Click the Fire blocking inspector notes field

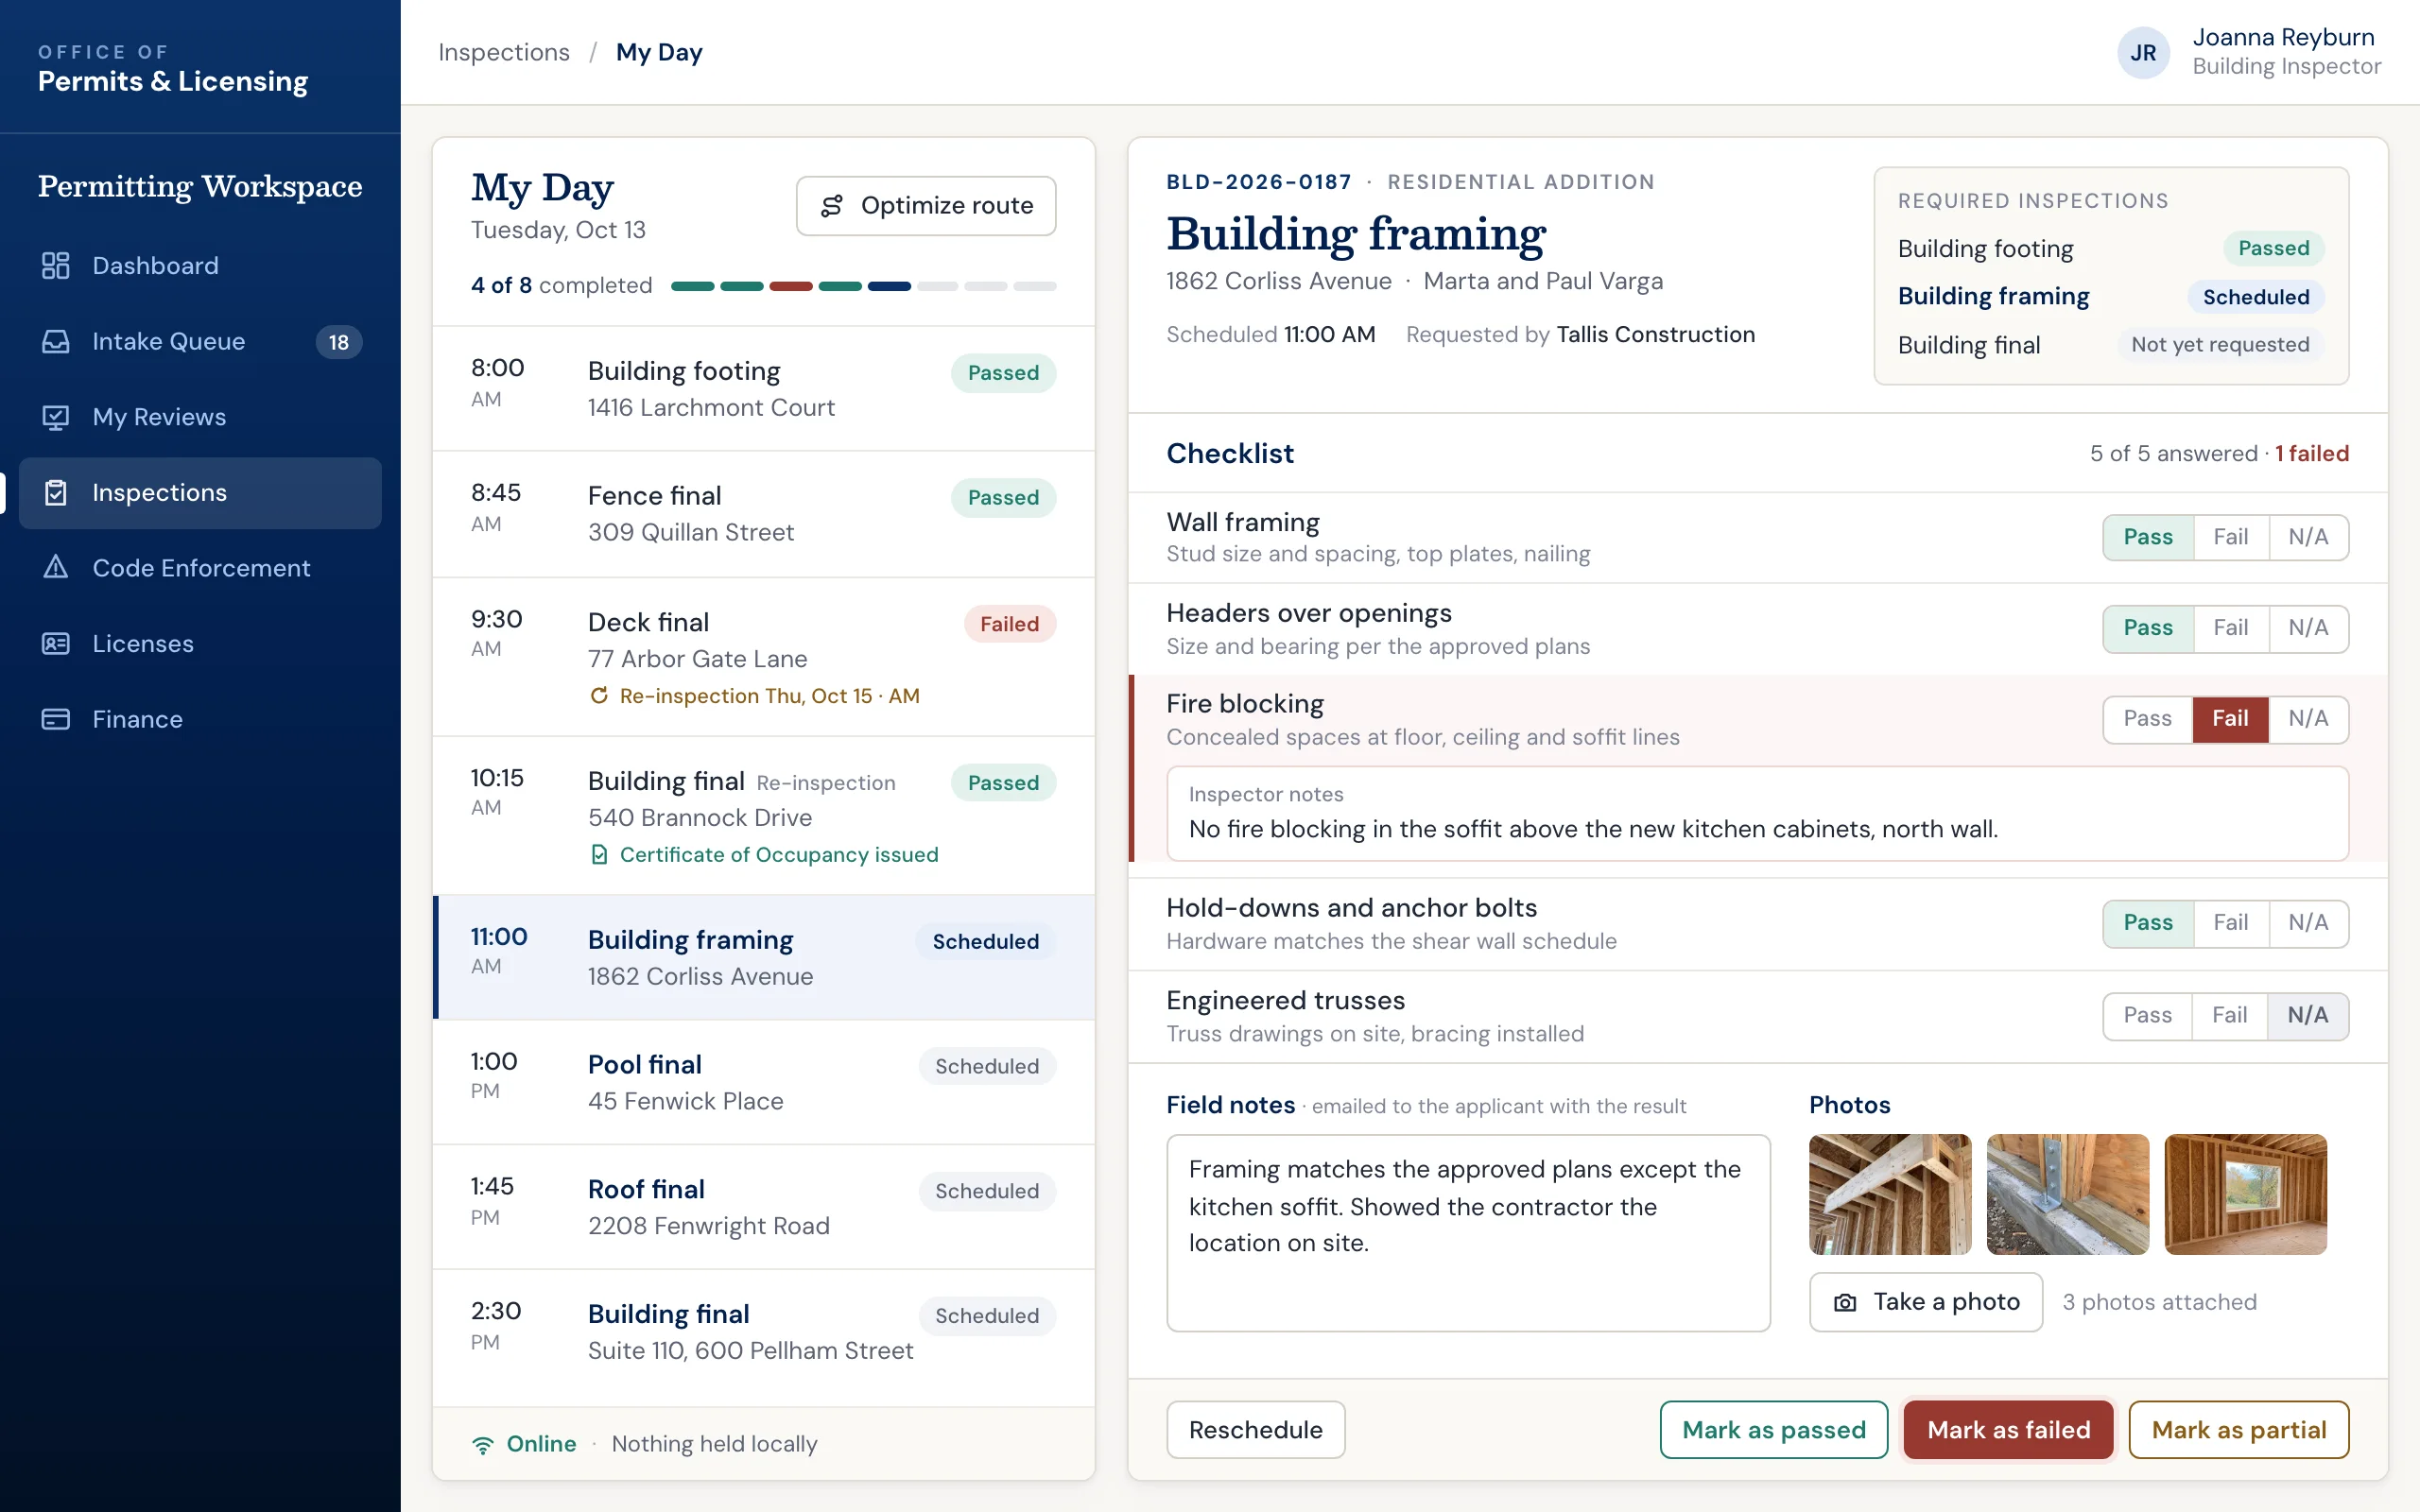tap(1757, 814)
